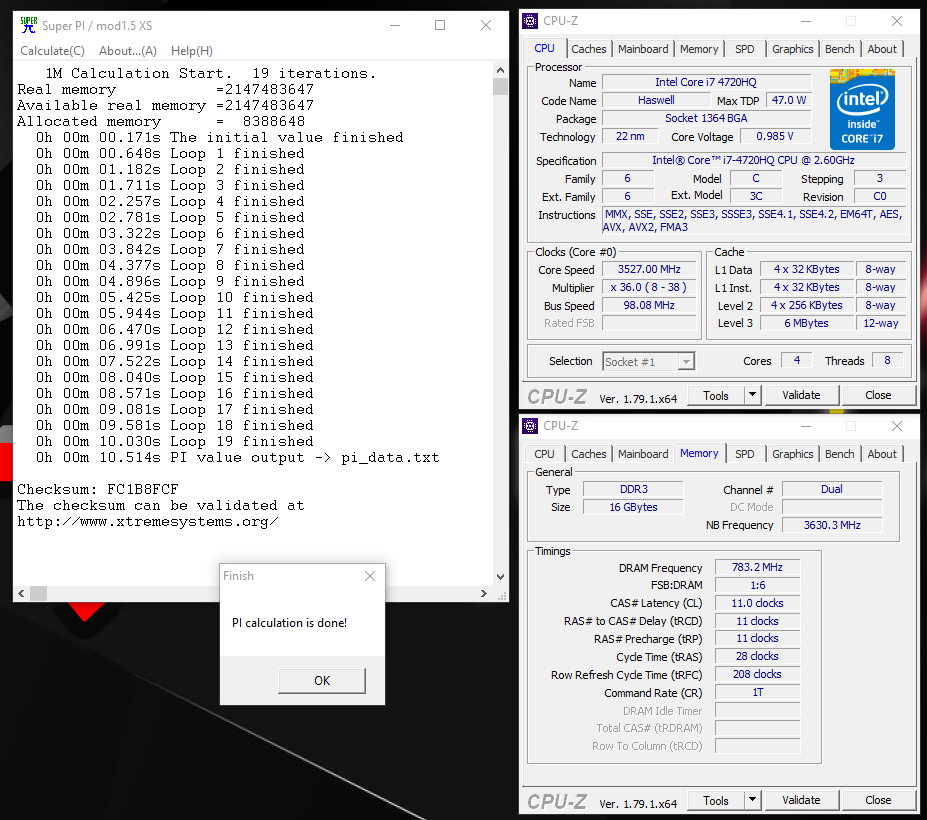Minimize the upper CPU-Z window
The image size is (927, 820).
coord(806,21)
